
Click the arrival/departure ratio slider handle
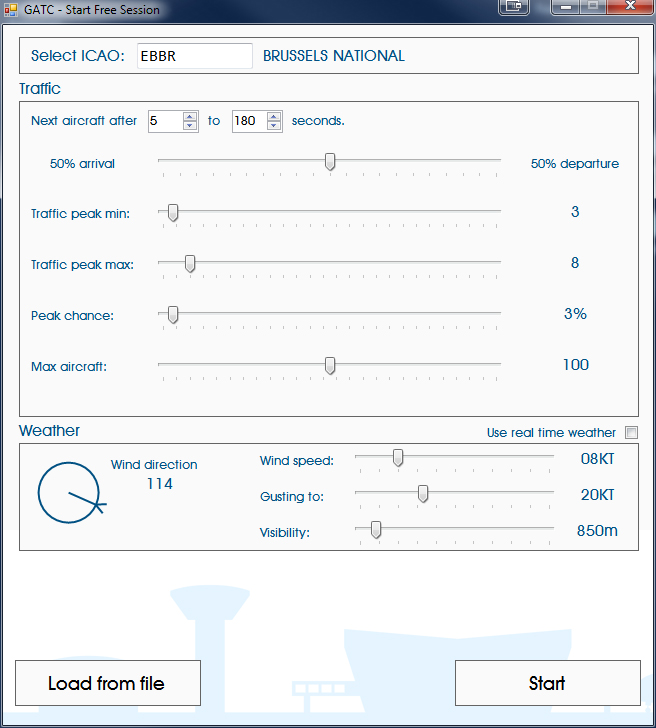330,162
